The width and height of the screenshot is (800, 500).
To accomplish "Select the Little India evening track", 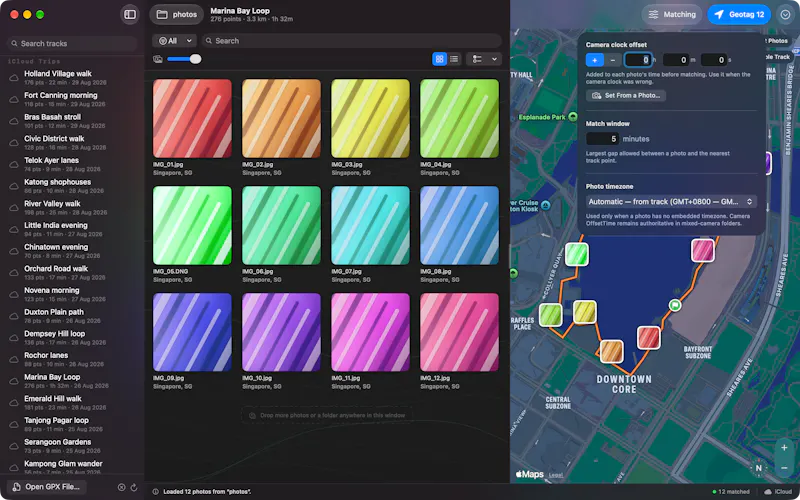I will pos(72,229).
